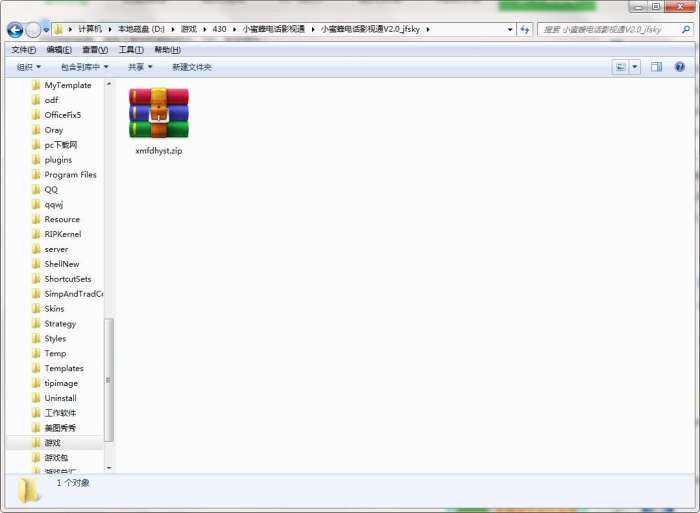Toggle the preview pane icon
Viewport: 700px width, 513px height.
coord(656,67)
